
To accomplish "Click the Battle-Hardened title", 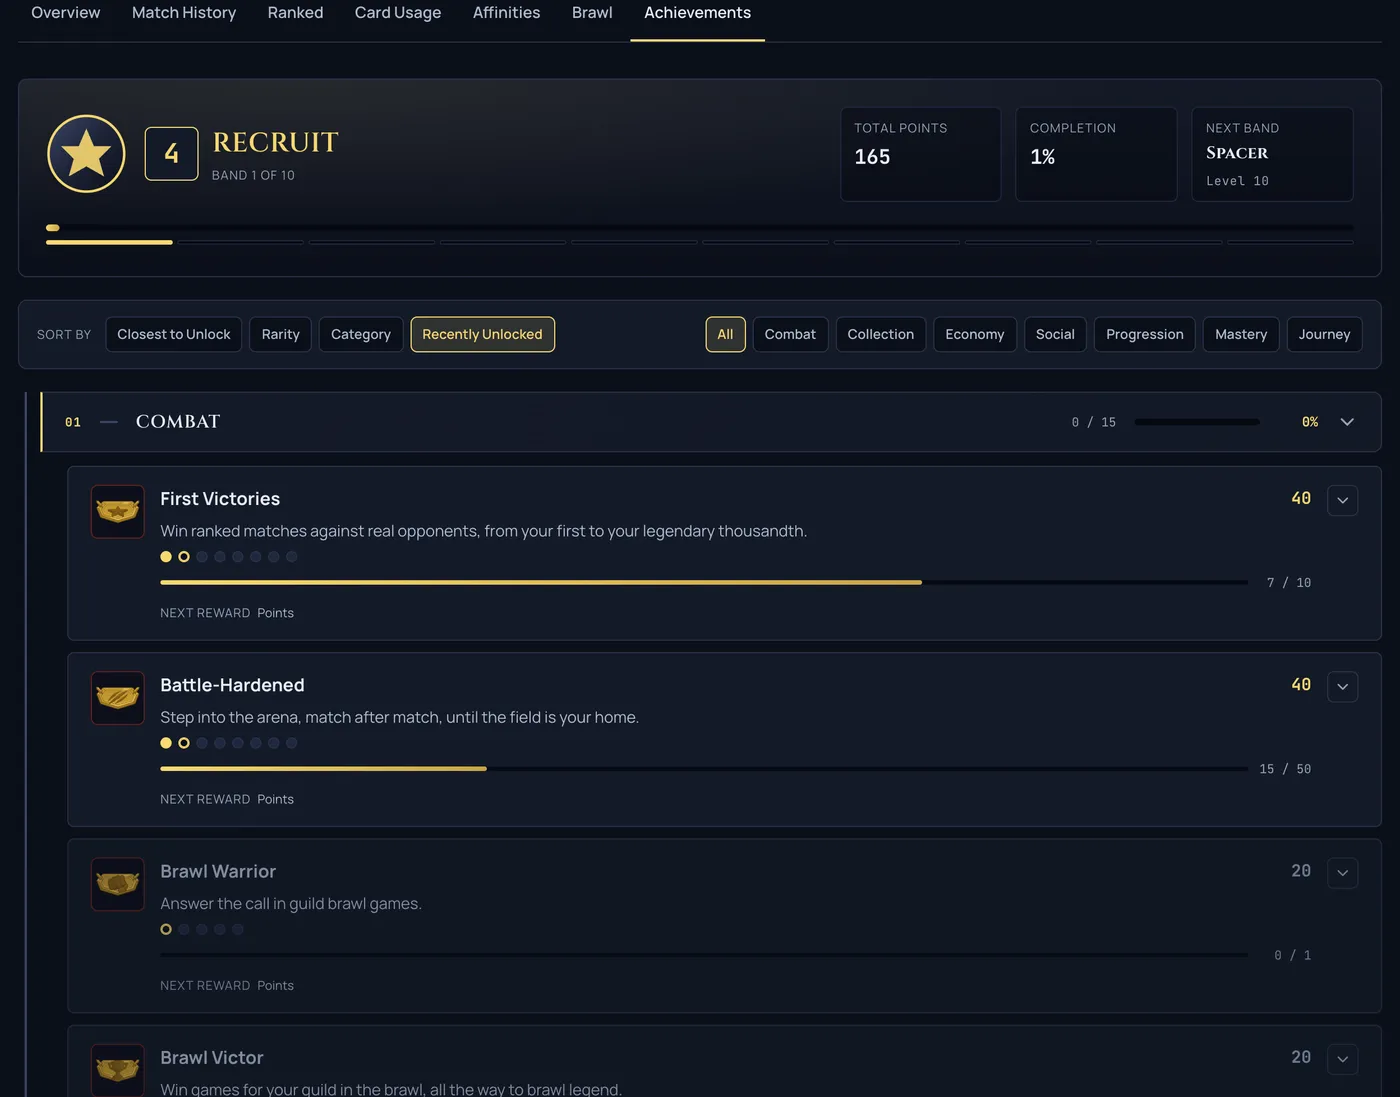I will click(232, 685).
